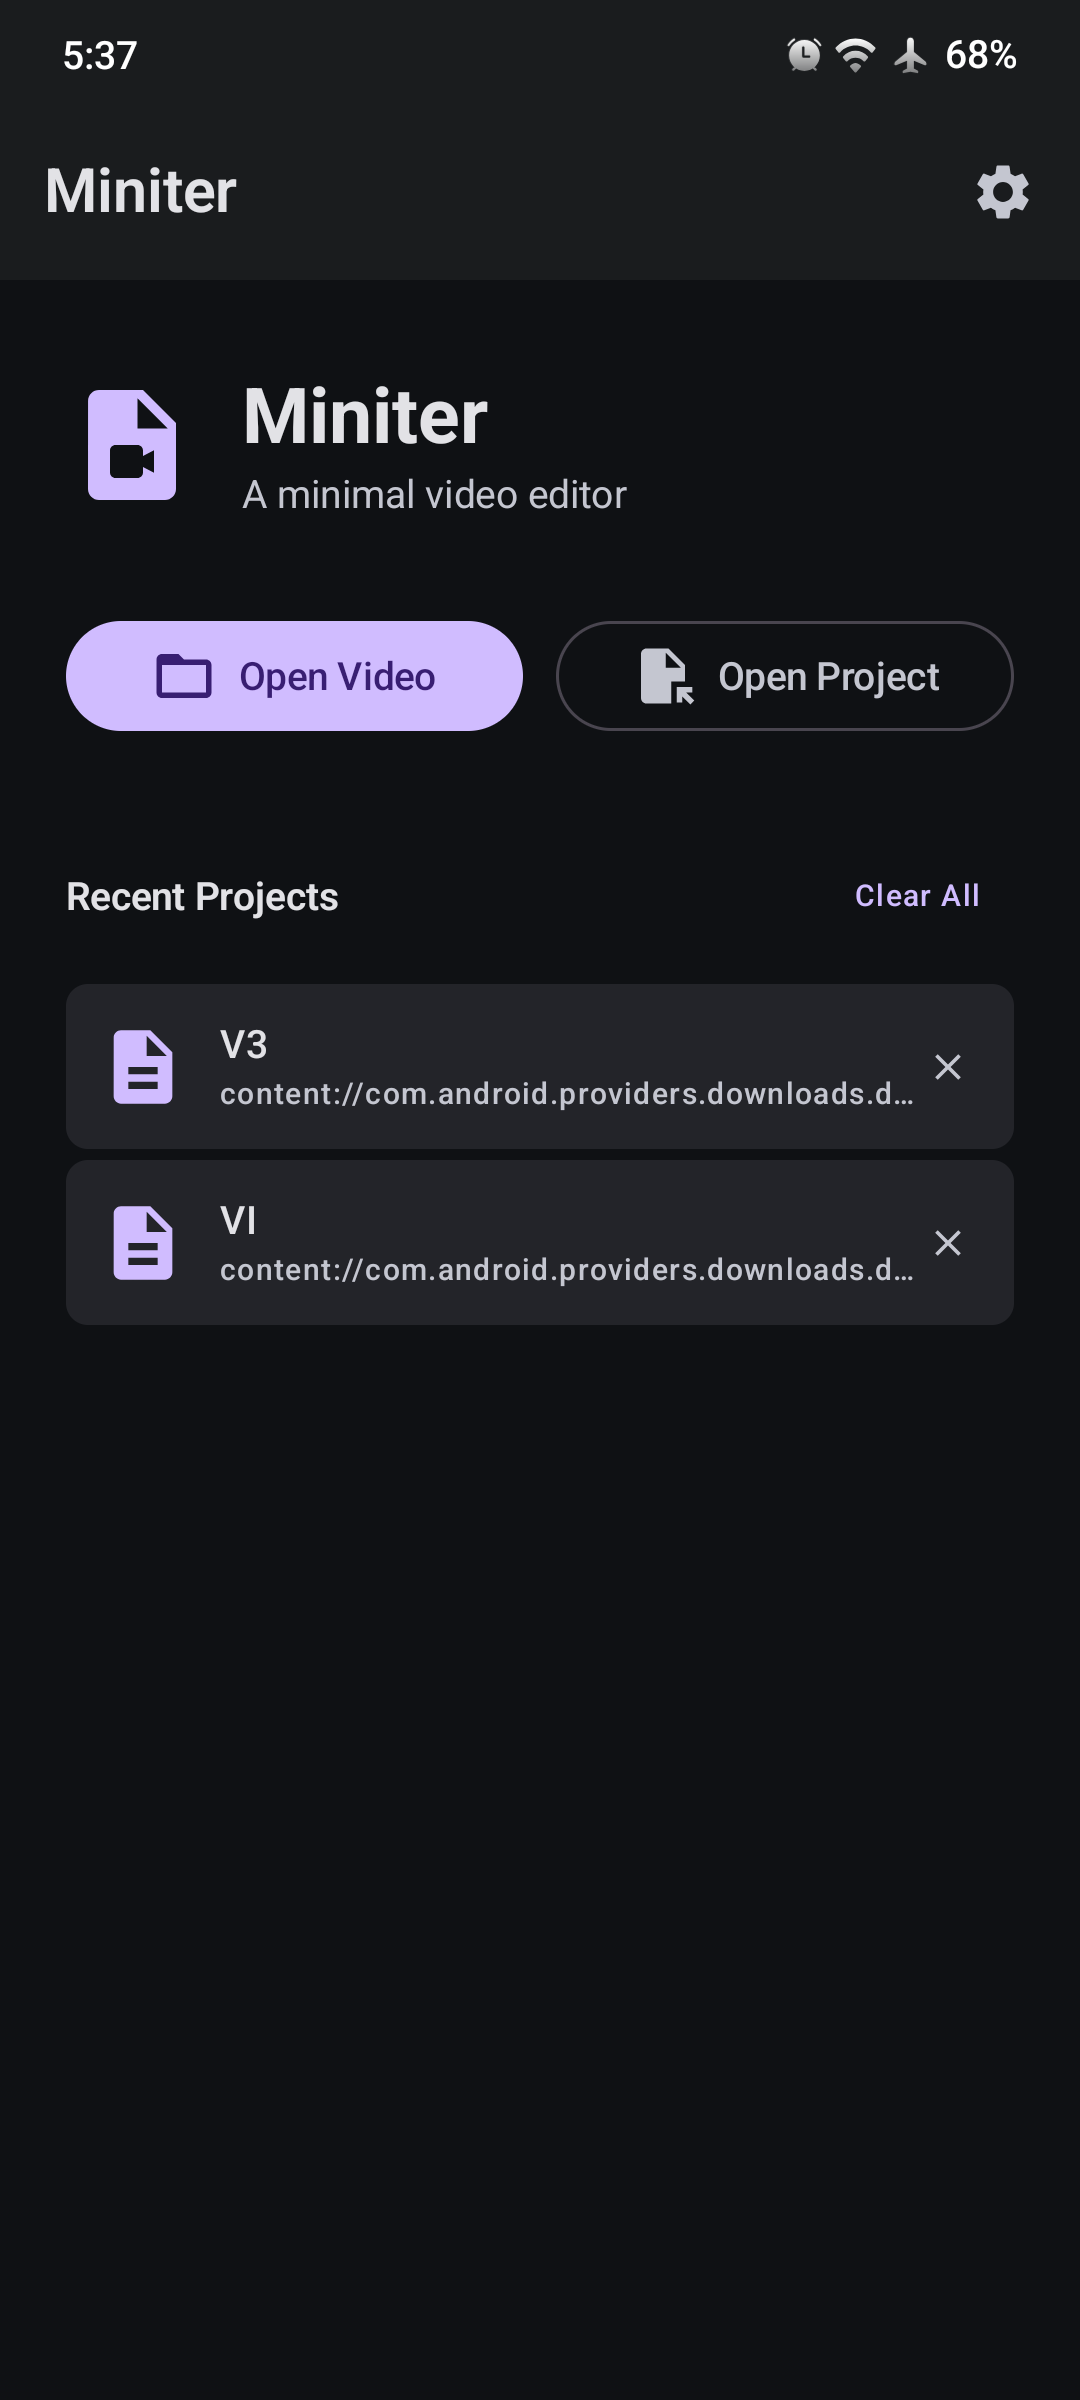The image size is (1080, 2400).
Task: Tap the document icon beside VI
Action: (x=143, y=1243)
